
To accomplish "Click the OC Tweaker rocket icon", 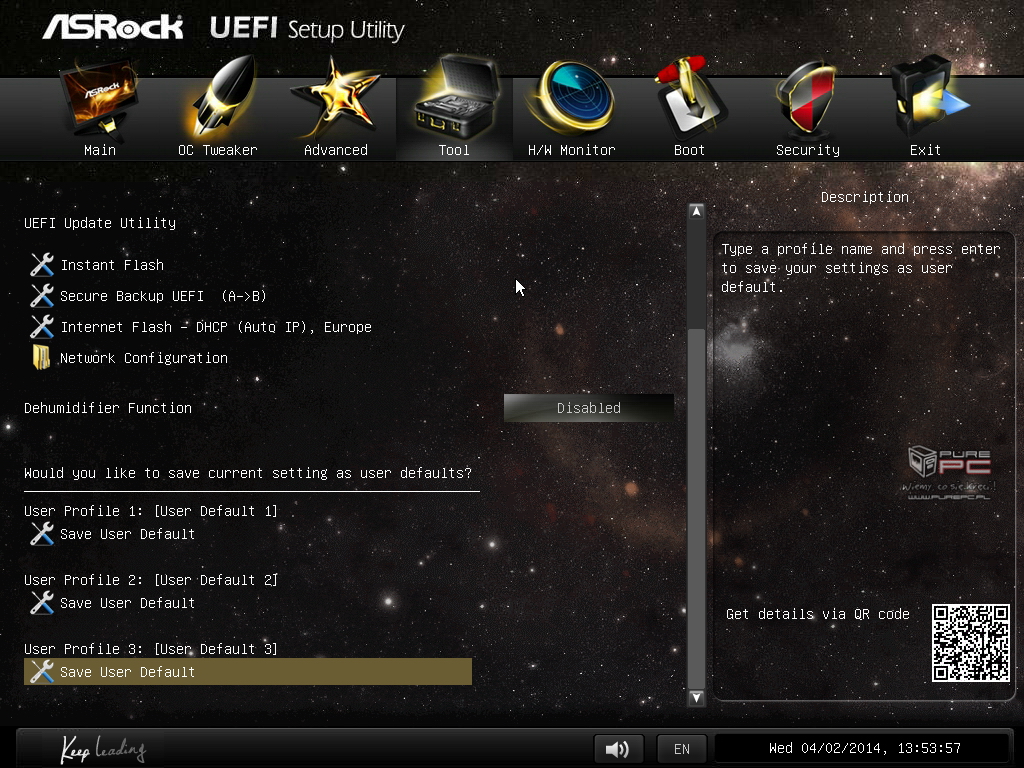I will [222, 96].
